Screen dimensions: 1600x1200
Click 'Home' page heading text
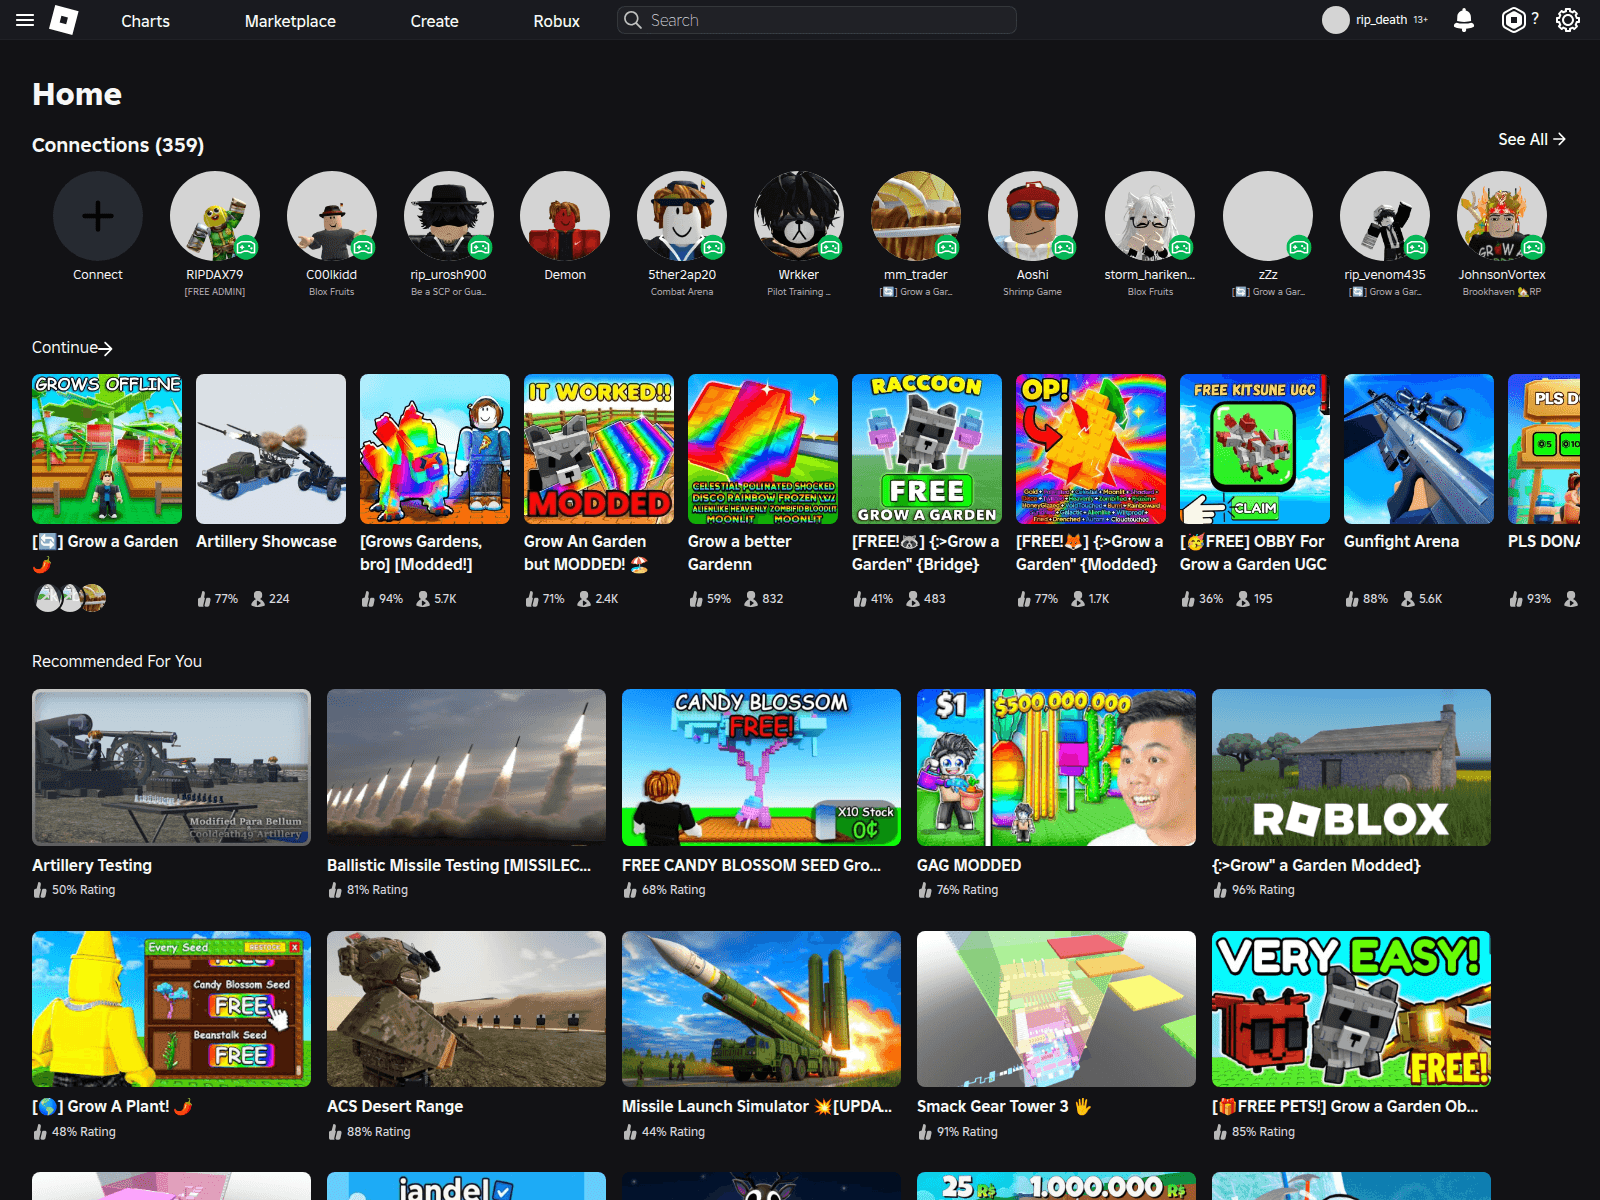click(x=77, y=94)
